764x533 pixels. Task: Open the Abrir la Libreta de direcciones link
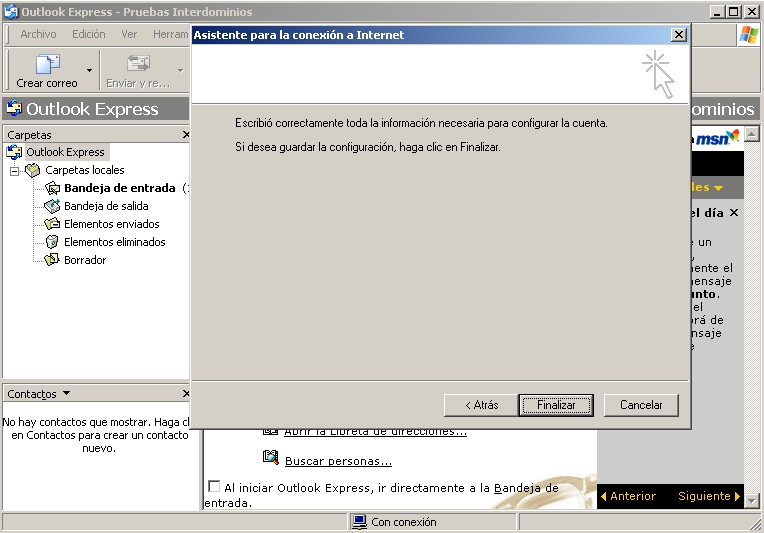tap(375, 432)
